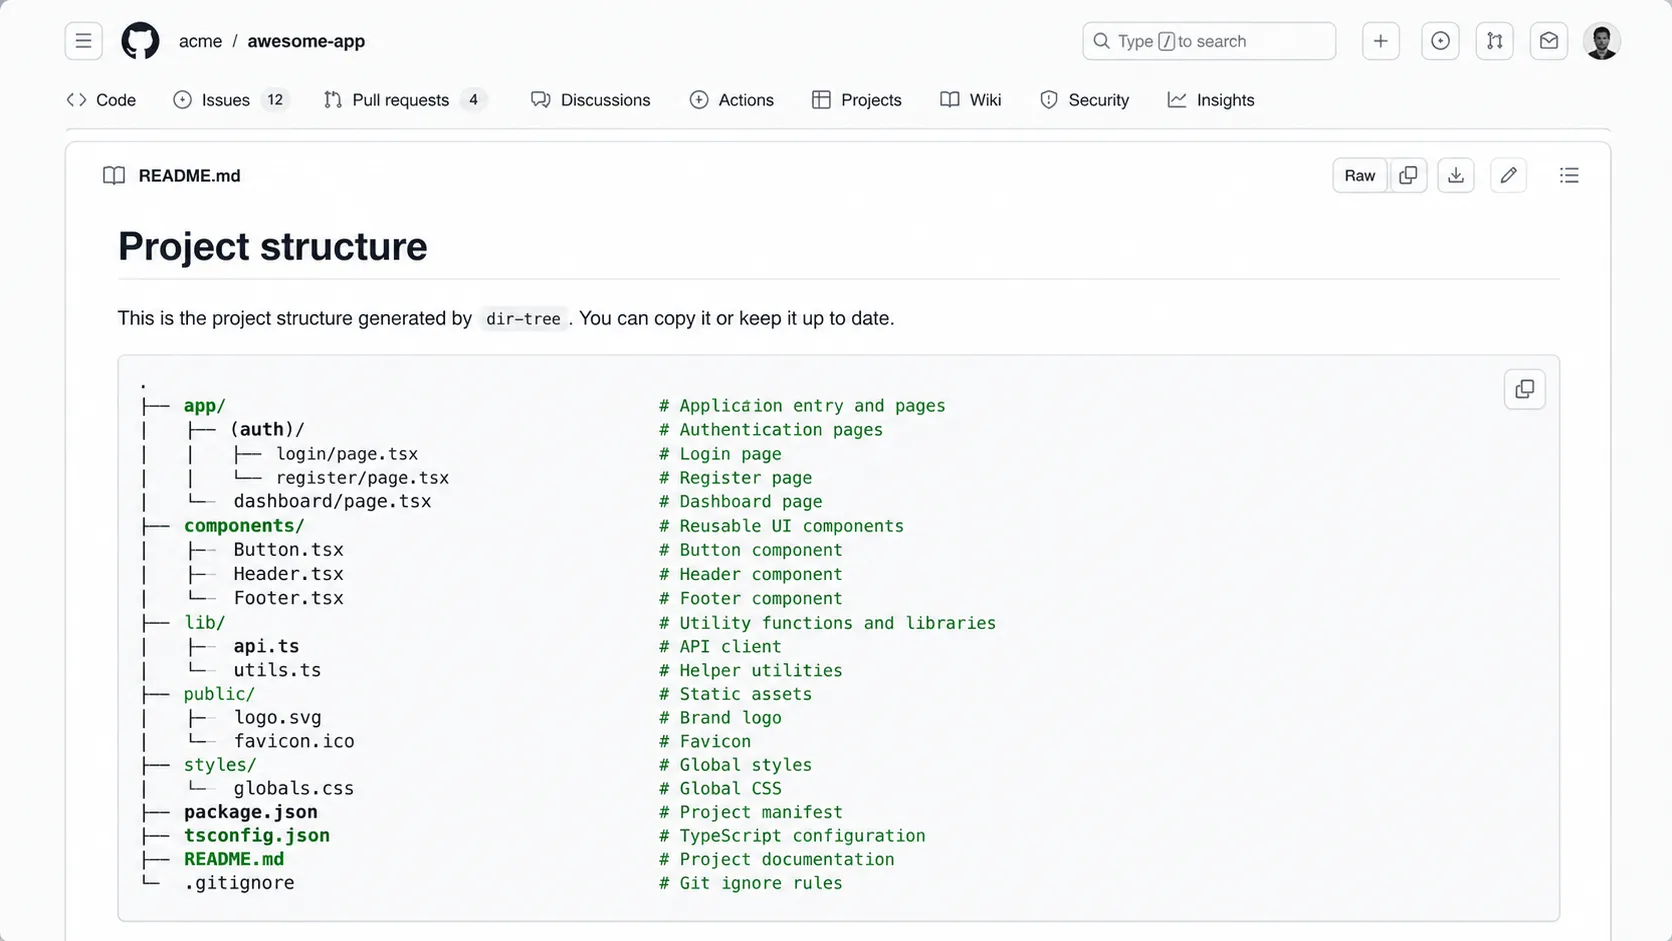
Task: Open the create new repository plus icon
Action: (x=1380, y=41)
